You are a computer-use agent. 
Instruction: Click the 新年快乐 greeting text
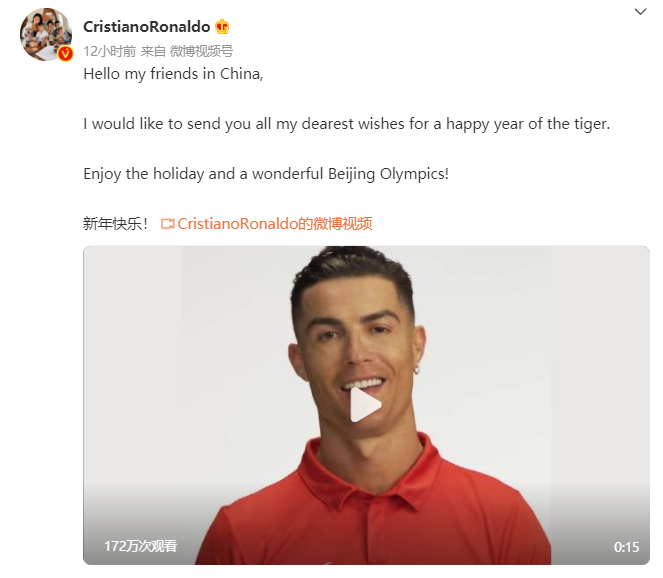coord(115,224)
